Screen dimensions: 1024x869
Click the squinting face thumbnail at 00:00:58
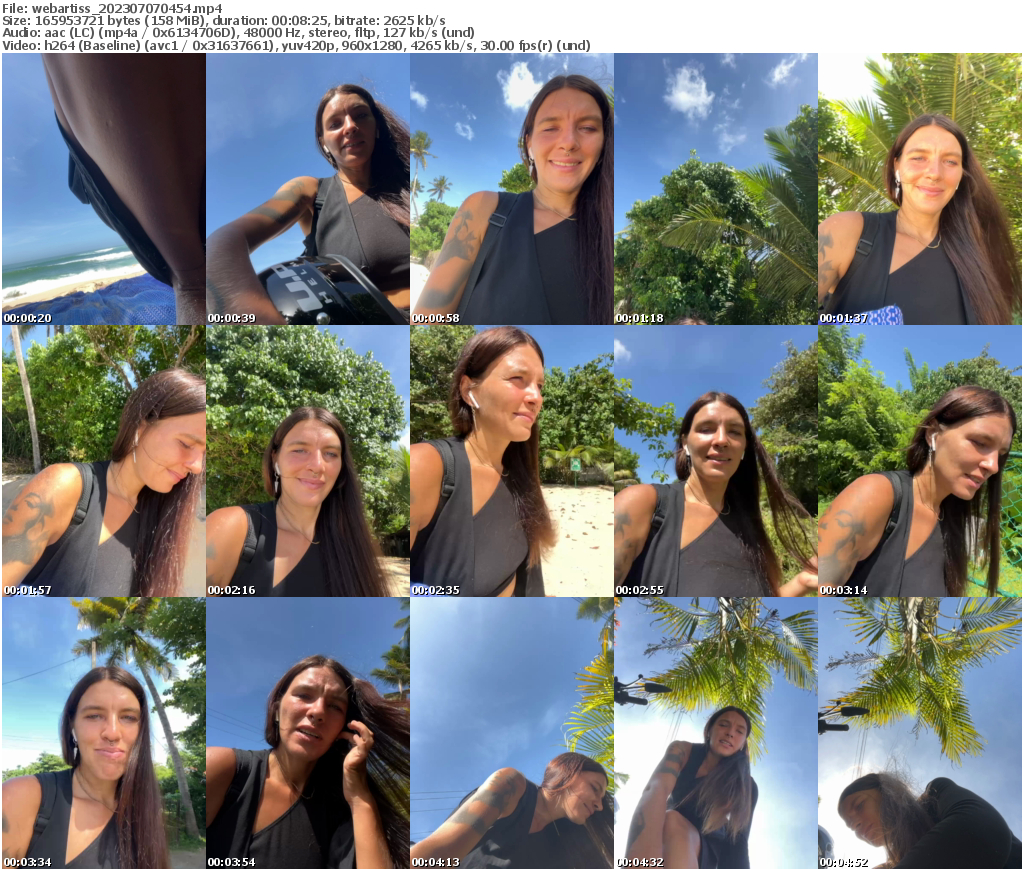pos(512,190)
